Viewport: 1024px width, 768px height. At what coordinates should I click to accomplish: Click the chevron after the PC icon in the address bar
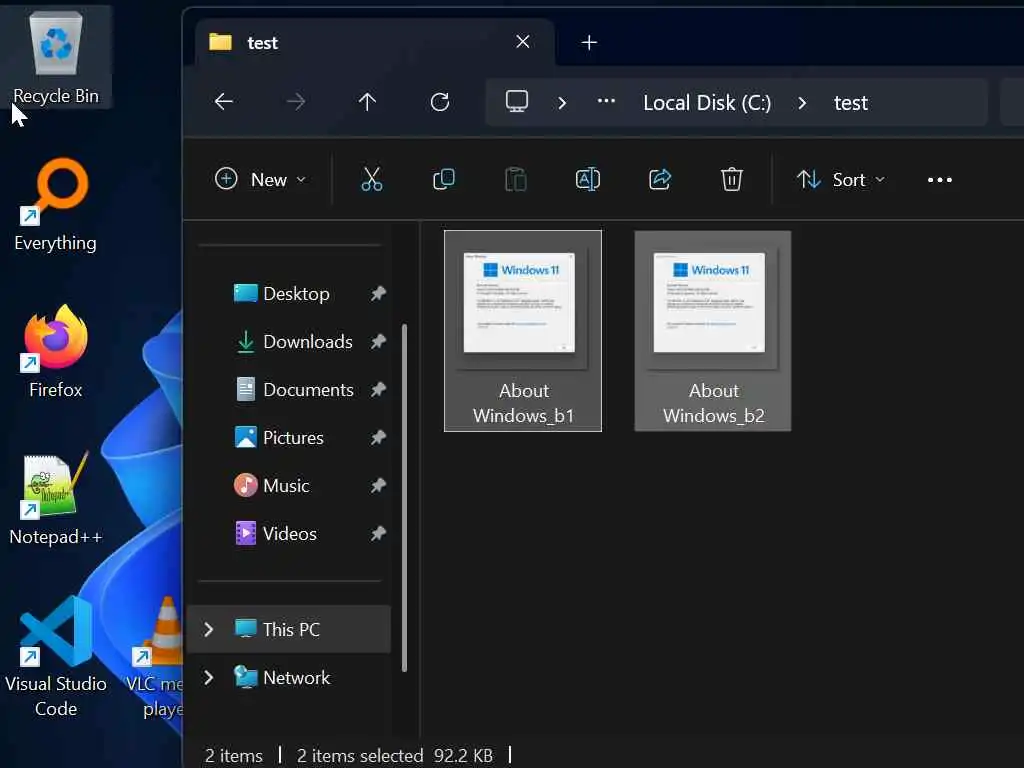click(562, 103)
